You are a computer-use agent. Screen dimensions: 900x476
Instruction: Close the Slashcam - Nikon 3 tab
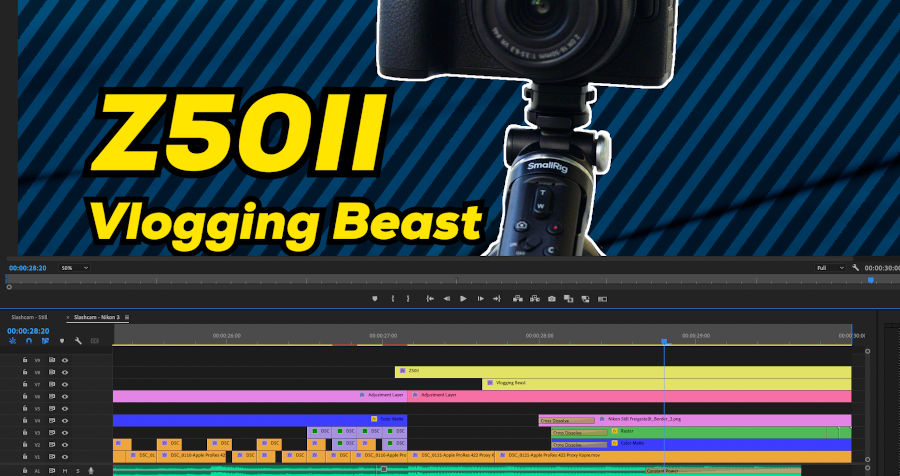[68, 317]
